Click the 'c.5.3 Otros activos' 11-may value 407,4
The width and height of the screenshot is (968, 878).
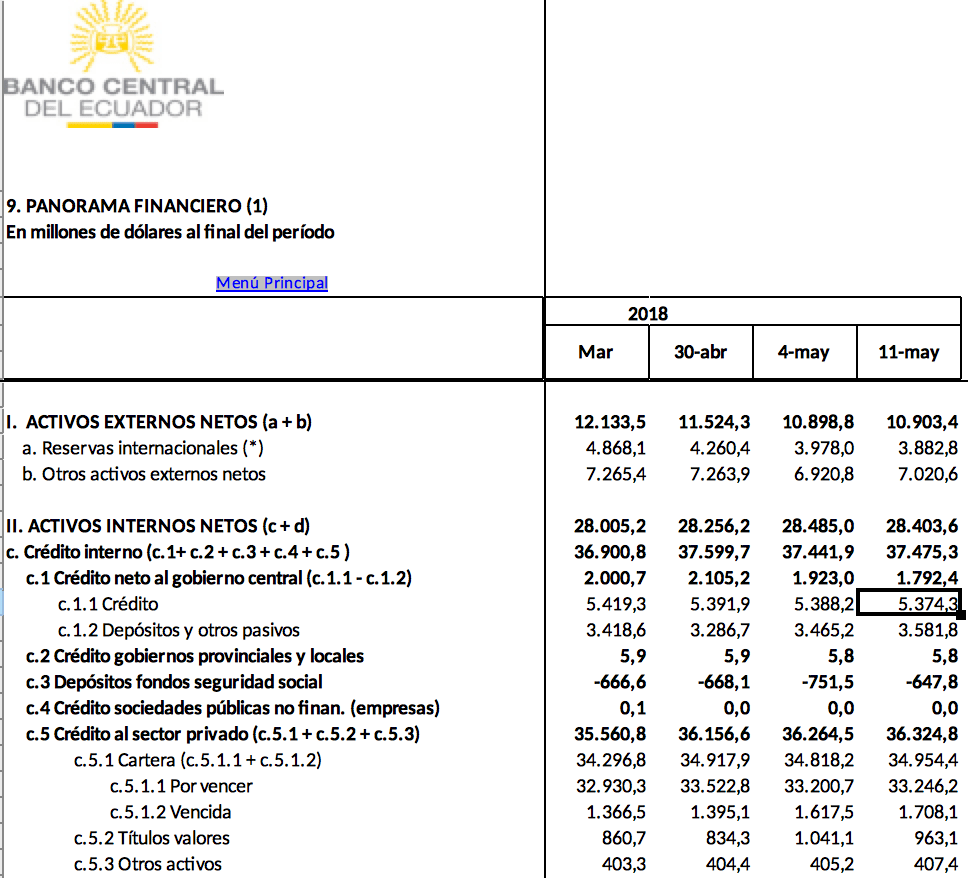coord(932,864)
